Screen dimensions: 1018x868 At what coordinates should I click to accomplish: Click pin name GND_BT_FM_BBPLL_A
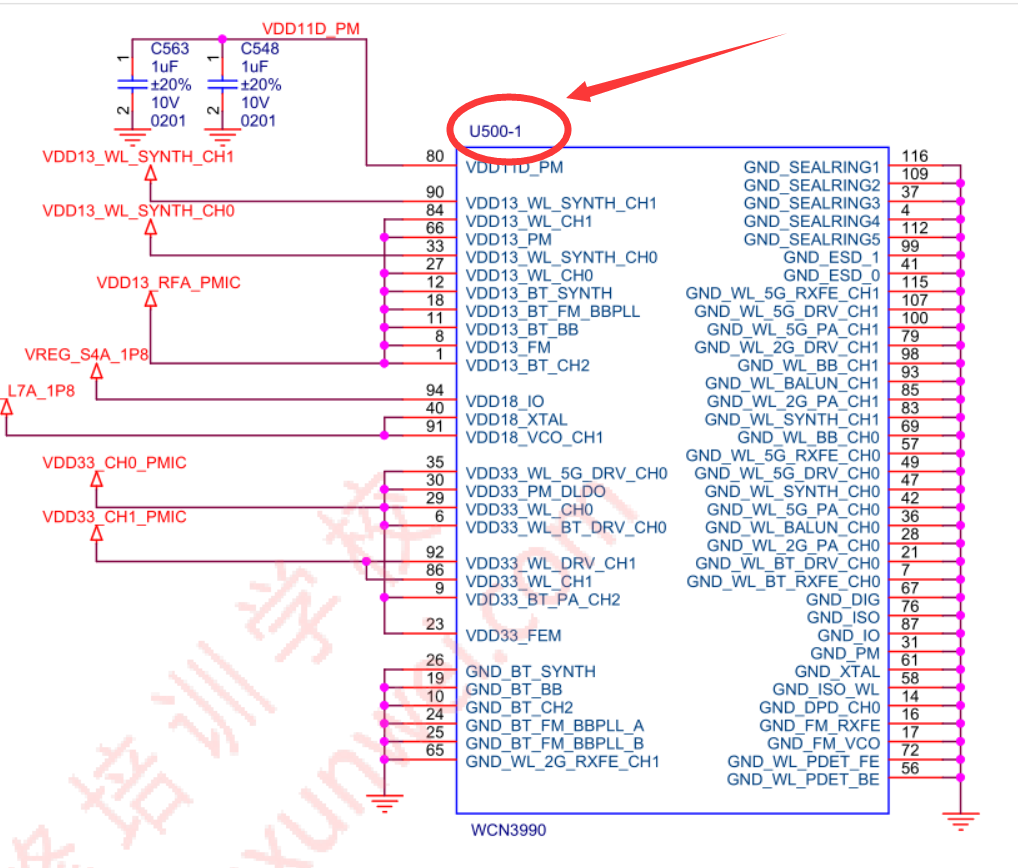tap(555, 725)
